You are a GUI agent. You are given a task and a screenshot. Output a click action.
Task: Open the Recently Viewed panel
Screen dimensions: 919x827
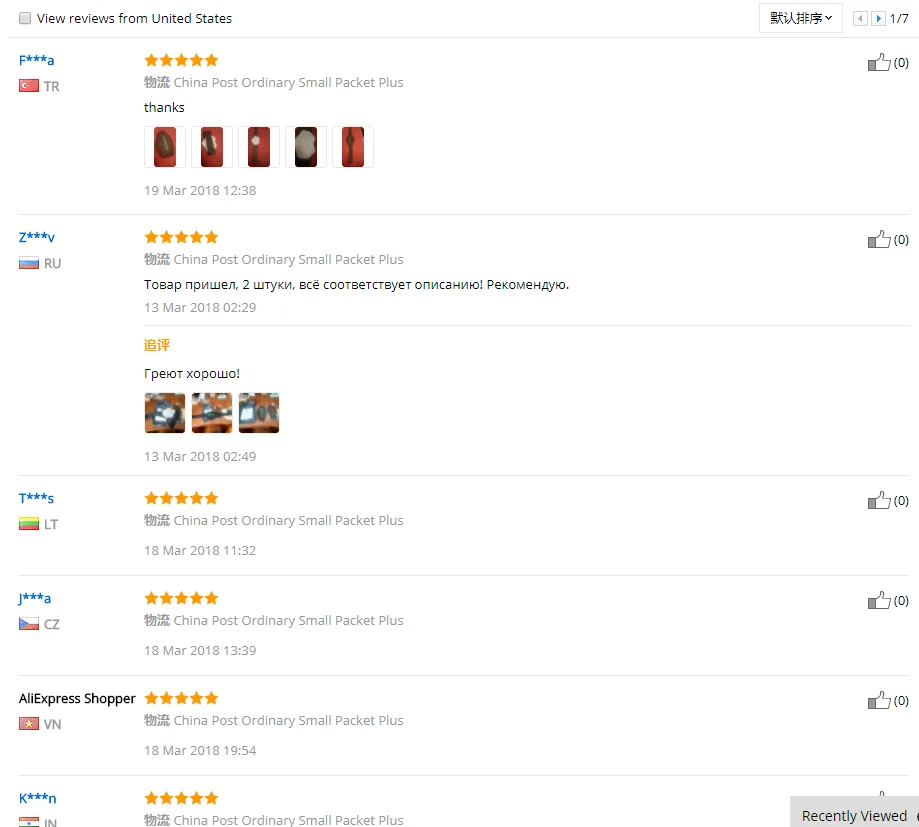[854, 815]
